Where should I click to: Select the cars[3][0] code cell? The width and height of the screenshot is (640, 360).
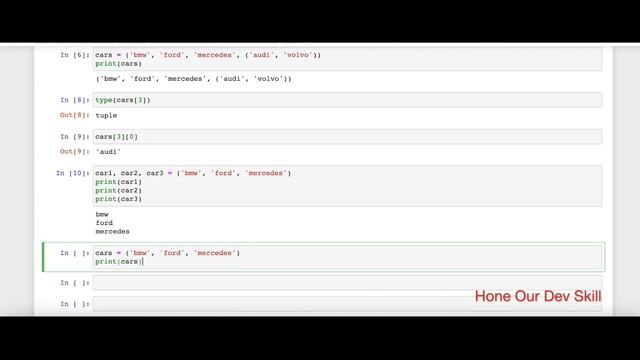(347, 137)
